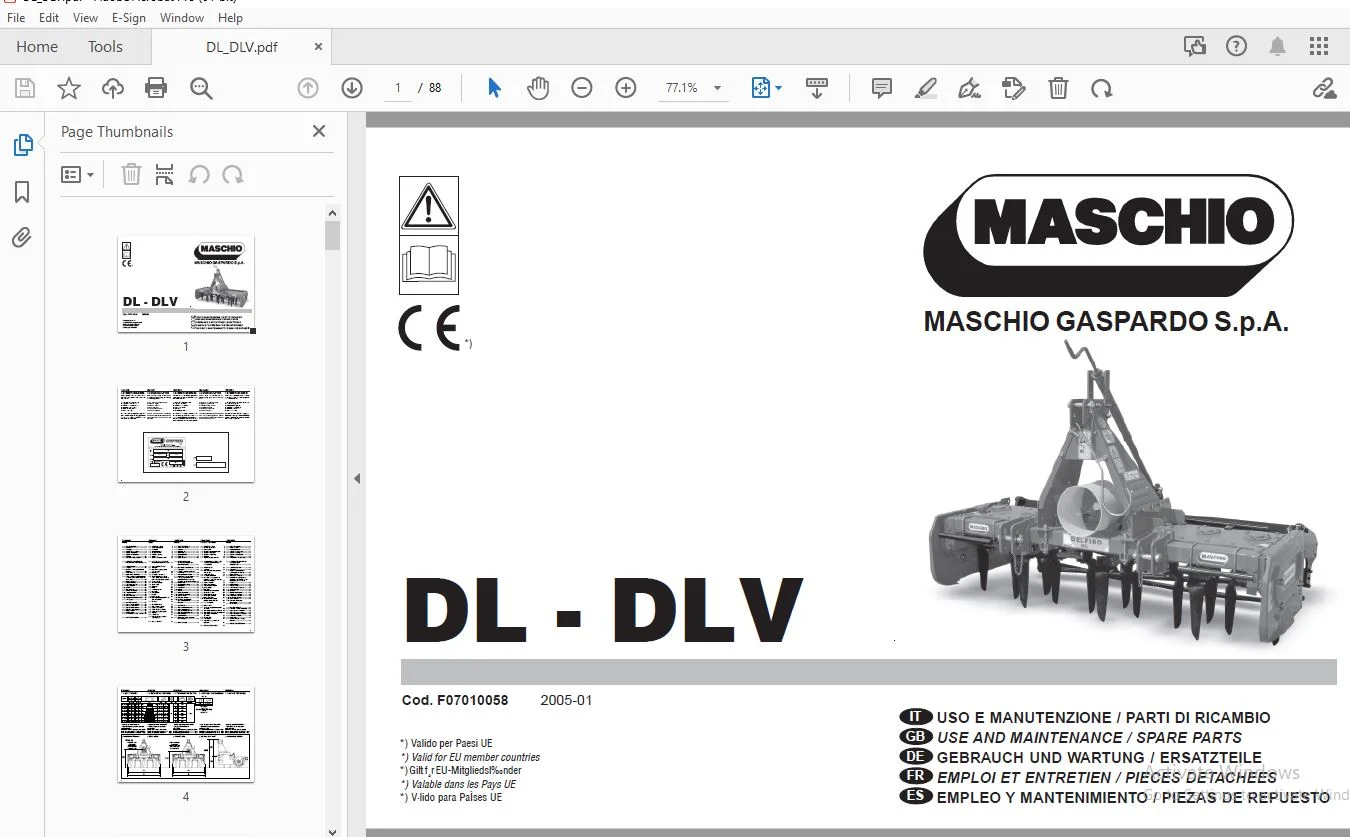Switch to the Home tab
The image size is (1350, 837).
37,46
